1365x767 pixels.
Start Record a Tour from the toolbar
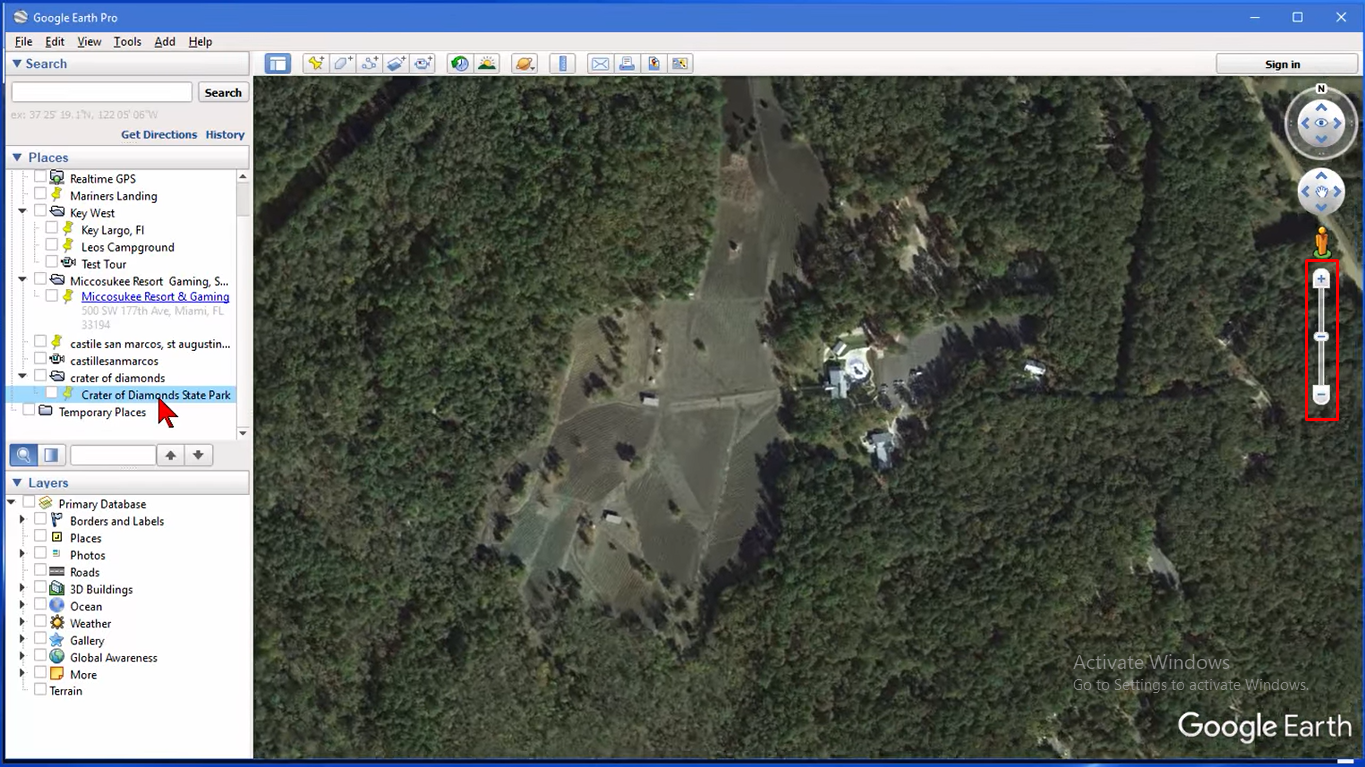pyautogui.click(x=424, y=64)
